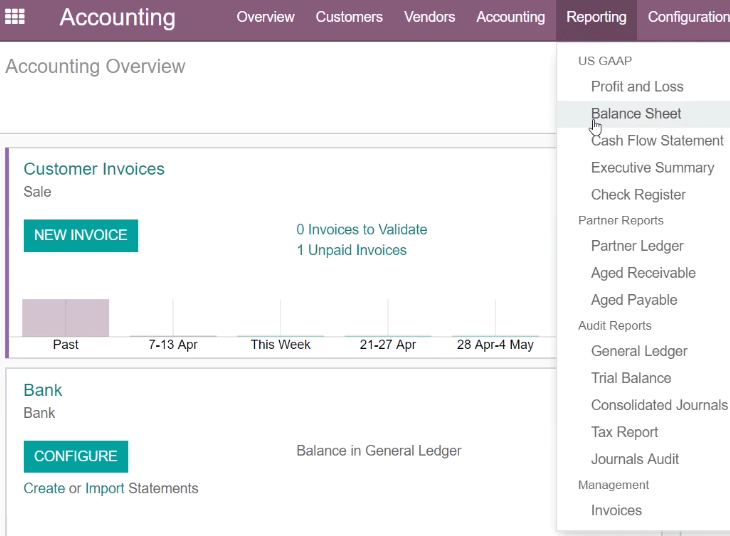Click the Bank CONFIGURE button
The image size is (730, 536).
coord(75,456)
